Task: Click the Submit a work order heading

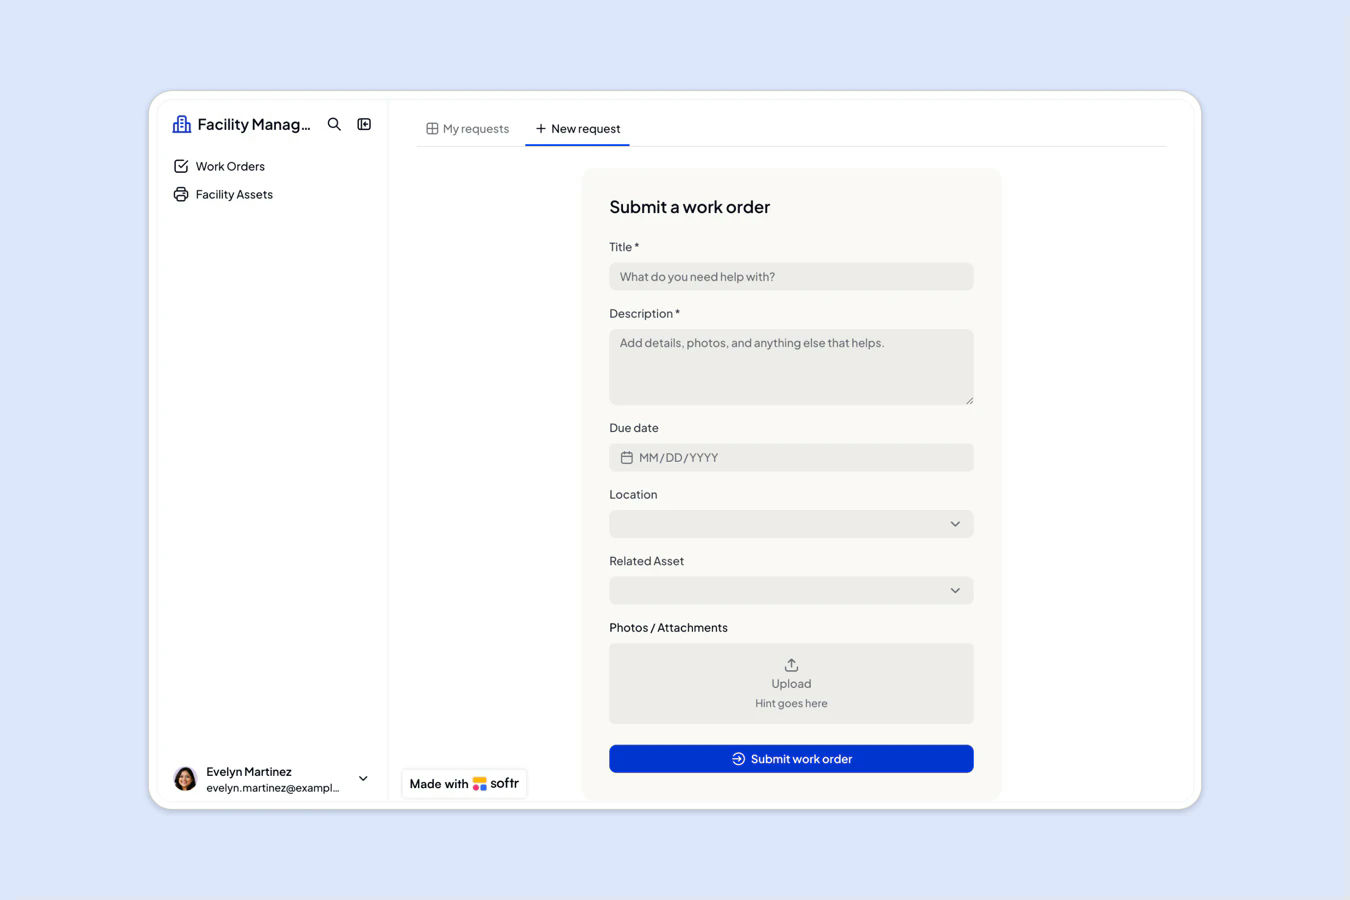Action: (690, 207)
